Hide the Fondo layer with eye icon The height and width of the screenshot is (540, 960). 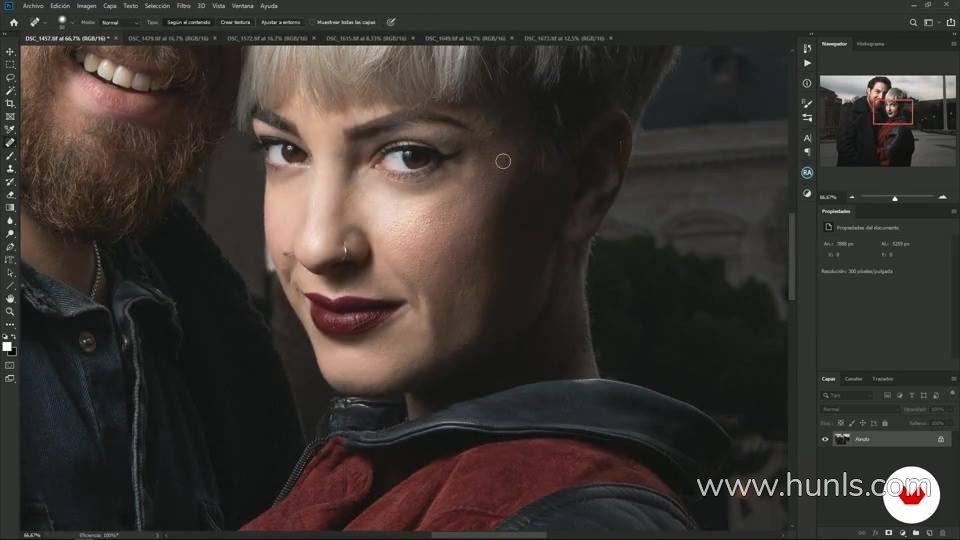pyautogui.click(x=825, y=439)
